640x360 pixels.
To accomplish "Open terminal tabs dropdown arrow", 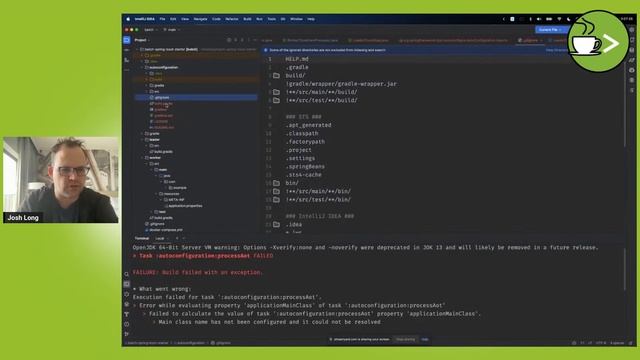I will (184, 238).
